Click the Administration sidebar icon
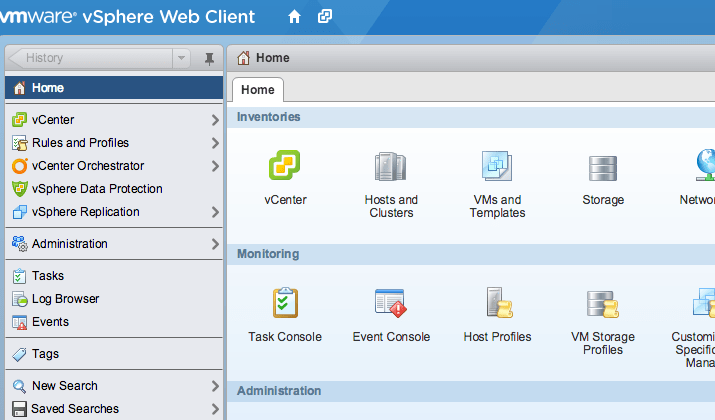 click(20, 244)
